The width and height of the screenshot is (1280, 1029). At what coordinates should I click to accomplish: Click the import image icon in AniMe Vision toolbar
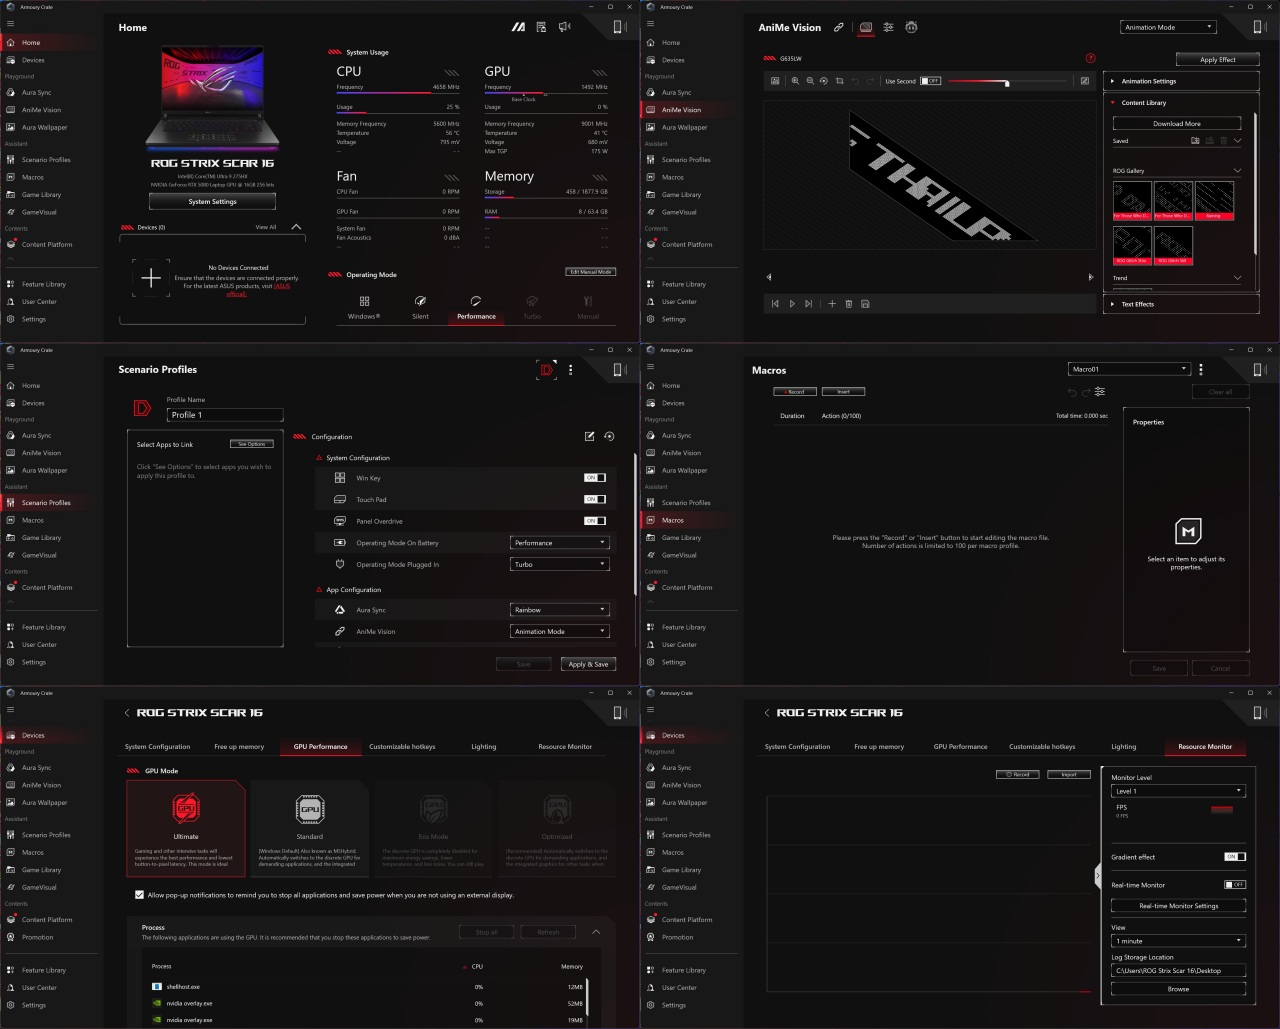click(775, 81)
